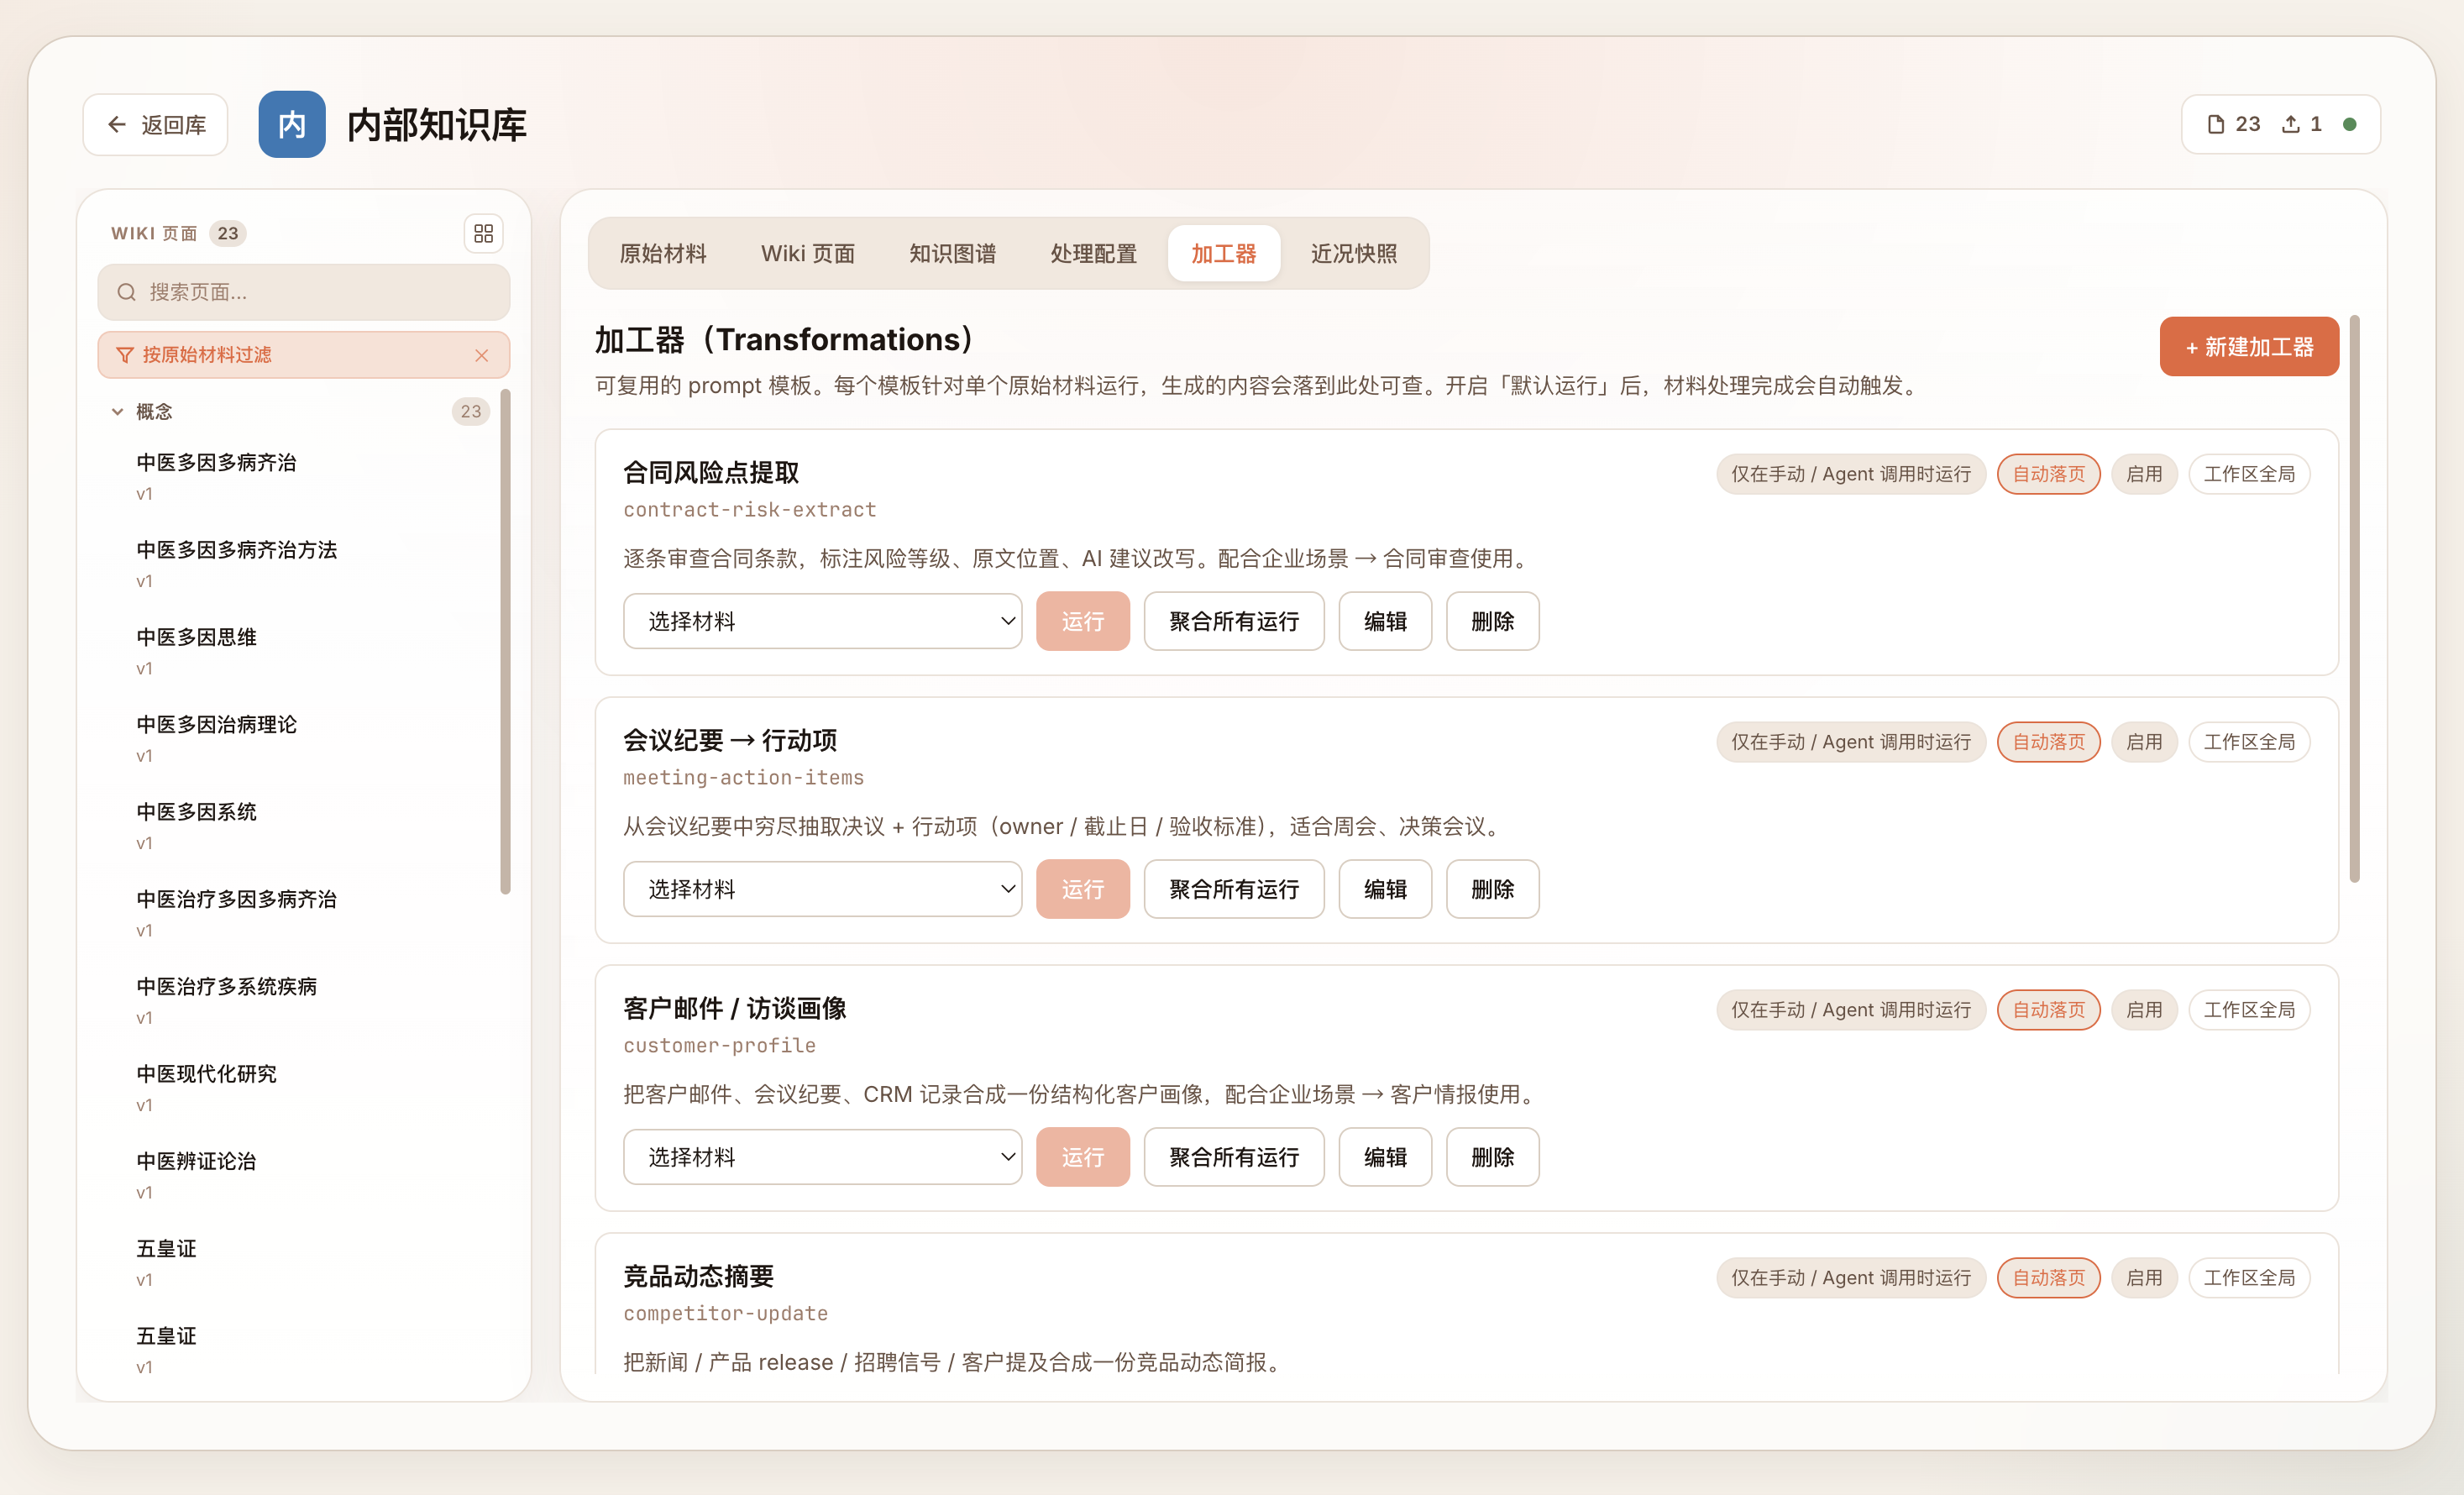Edit the 会议纪要 → 行动项 transformation

(x=1385, y=889)
